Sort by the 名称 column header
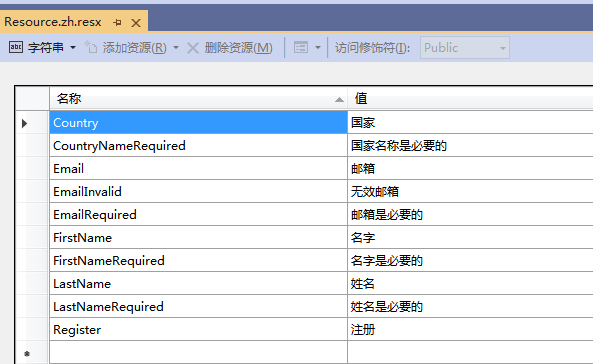 pos(198,99)
